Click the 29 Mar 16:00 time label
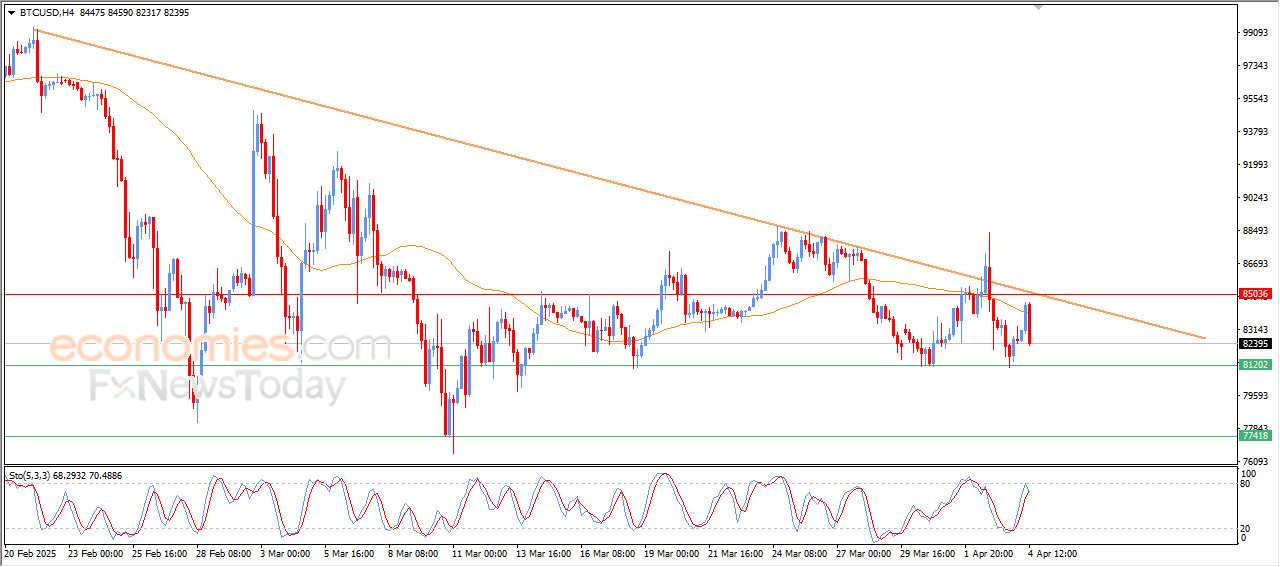Viewport: 1280px width, 567px height. 927,552
